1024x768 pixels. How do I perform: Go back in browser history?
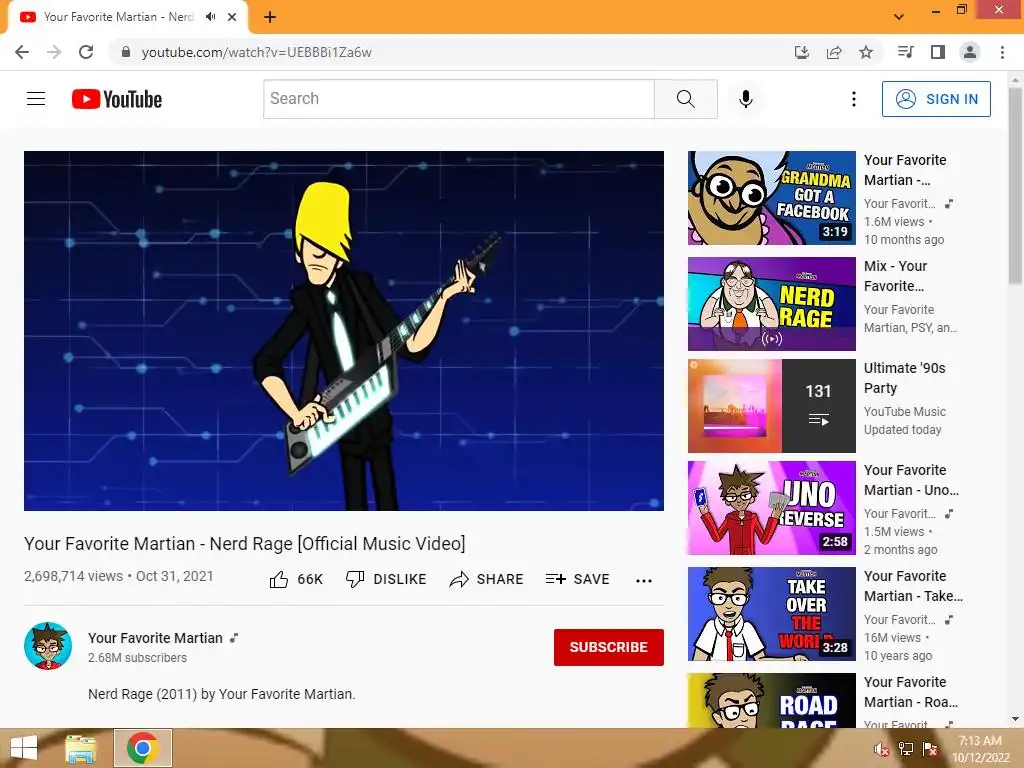(22, 52)
